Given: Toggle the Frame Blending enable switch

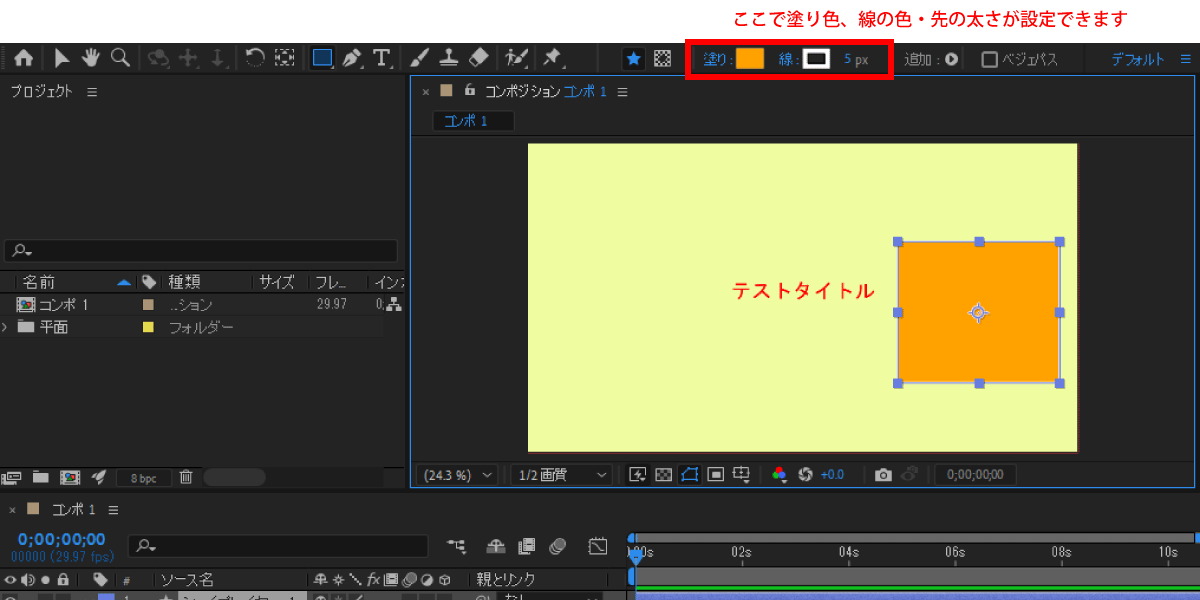Looking at the screenshot, I should tap(527, 546).
